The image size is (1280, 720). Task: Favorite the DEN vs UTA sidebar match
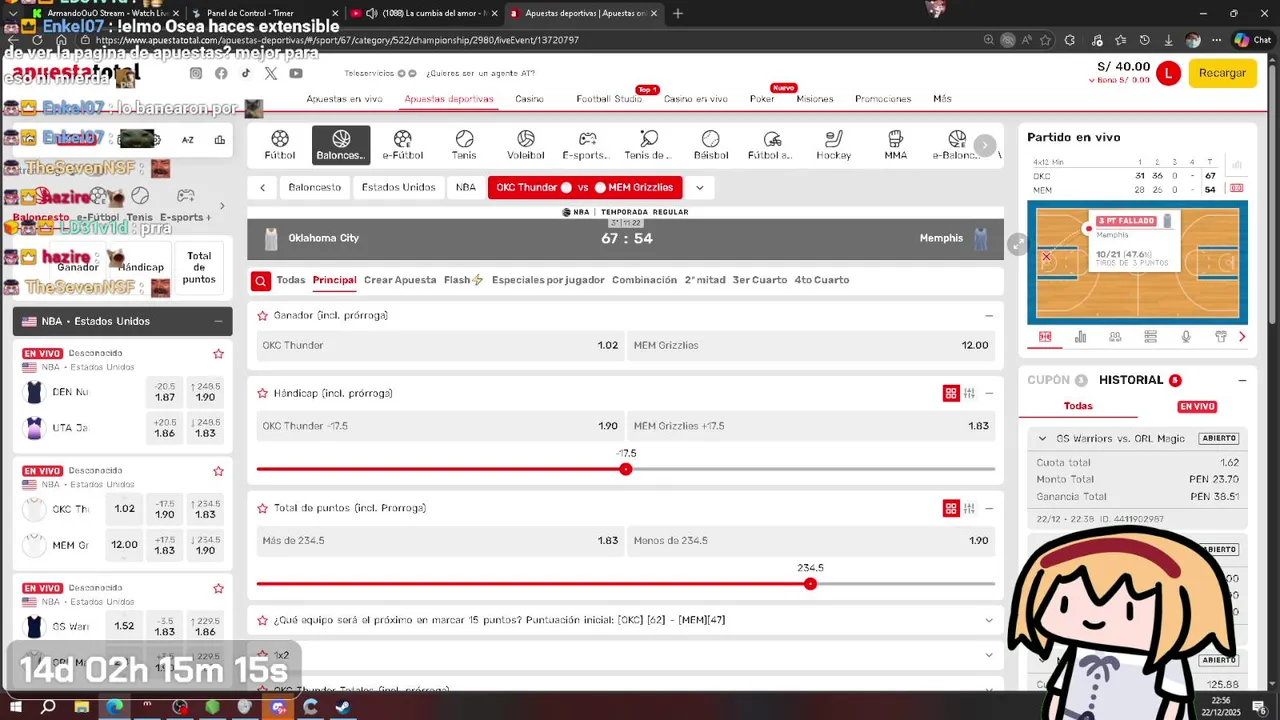(218, 354)
